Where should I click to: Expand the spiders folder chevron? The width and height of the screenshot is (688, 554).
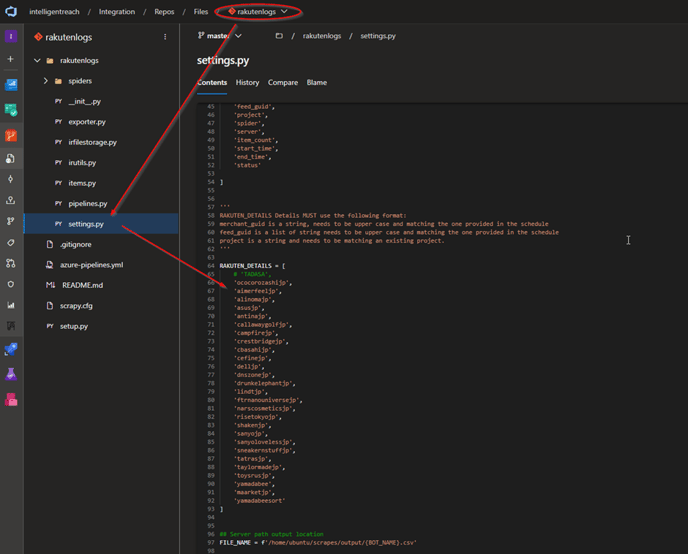pos(46,81)
